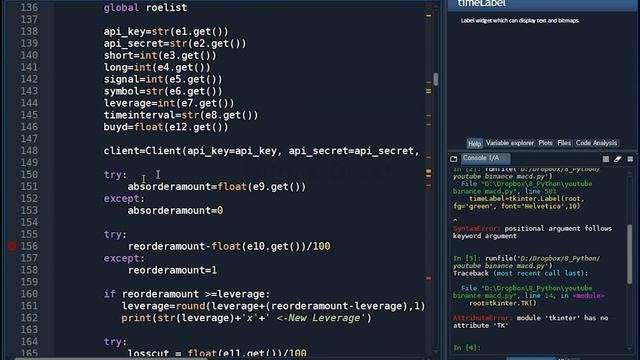Click the In [3]: runfile command line

tap(527, 262)
